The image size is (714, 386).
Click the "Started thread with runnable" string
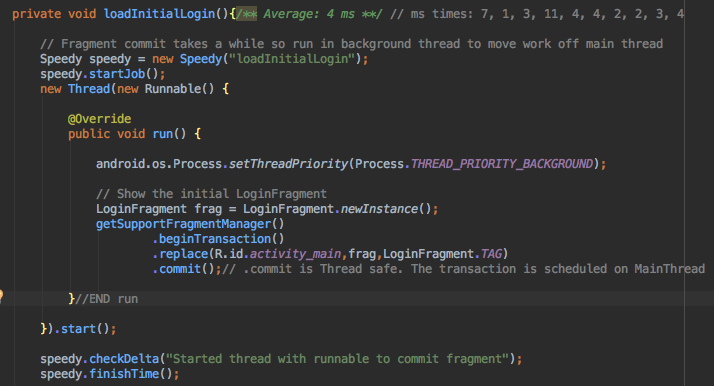point(337,359)
